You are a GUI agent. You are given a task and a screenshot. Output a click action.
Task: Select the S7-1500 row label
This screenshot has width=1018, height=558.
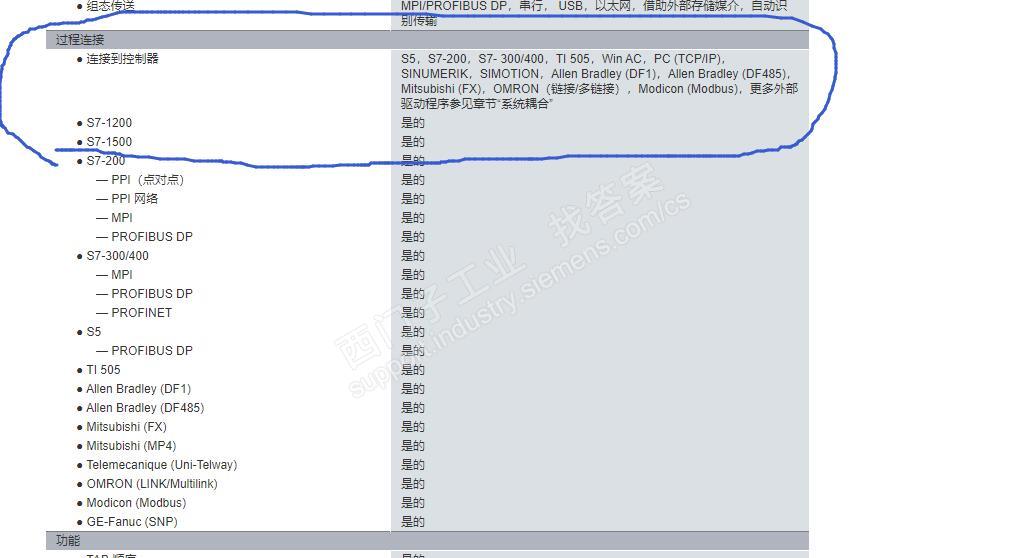(x=109, y=142)
